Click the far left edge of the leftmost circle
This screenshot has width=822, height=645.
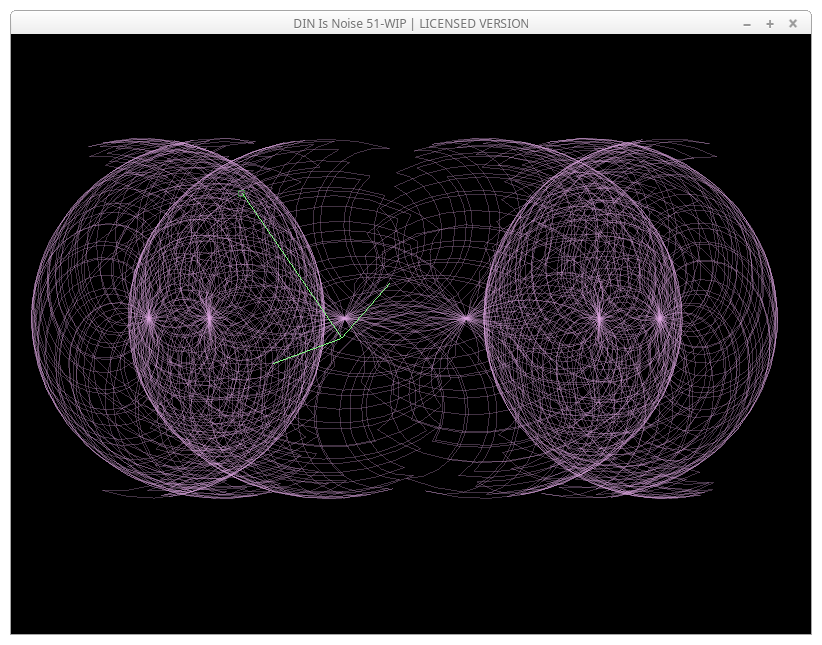pos(32,318)
